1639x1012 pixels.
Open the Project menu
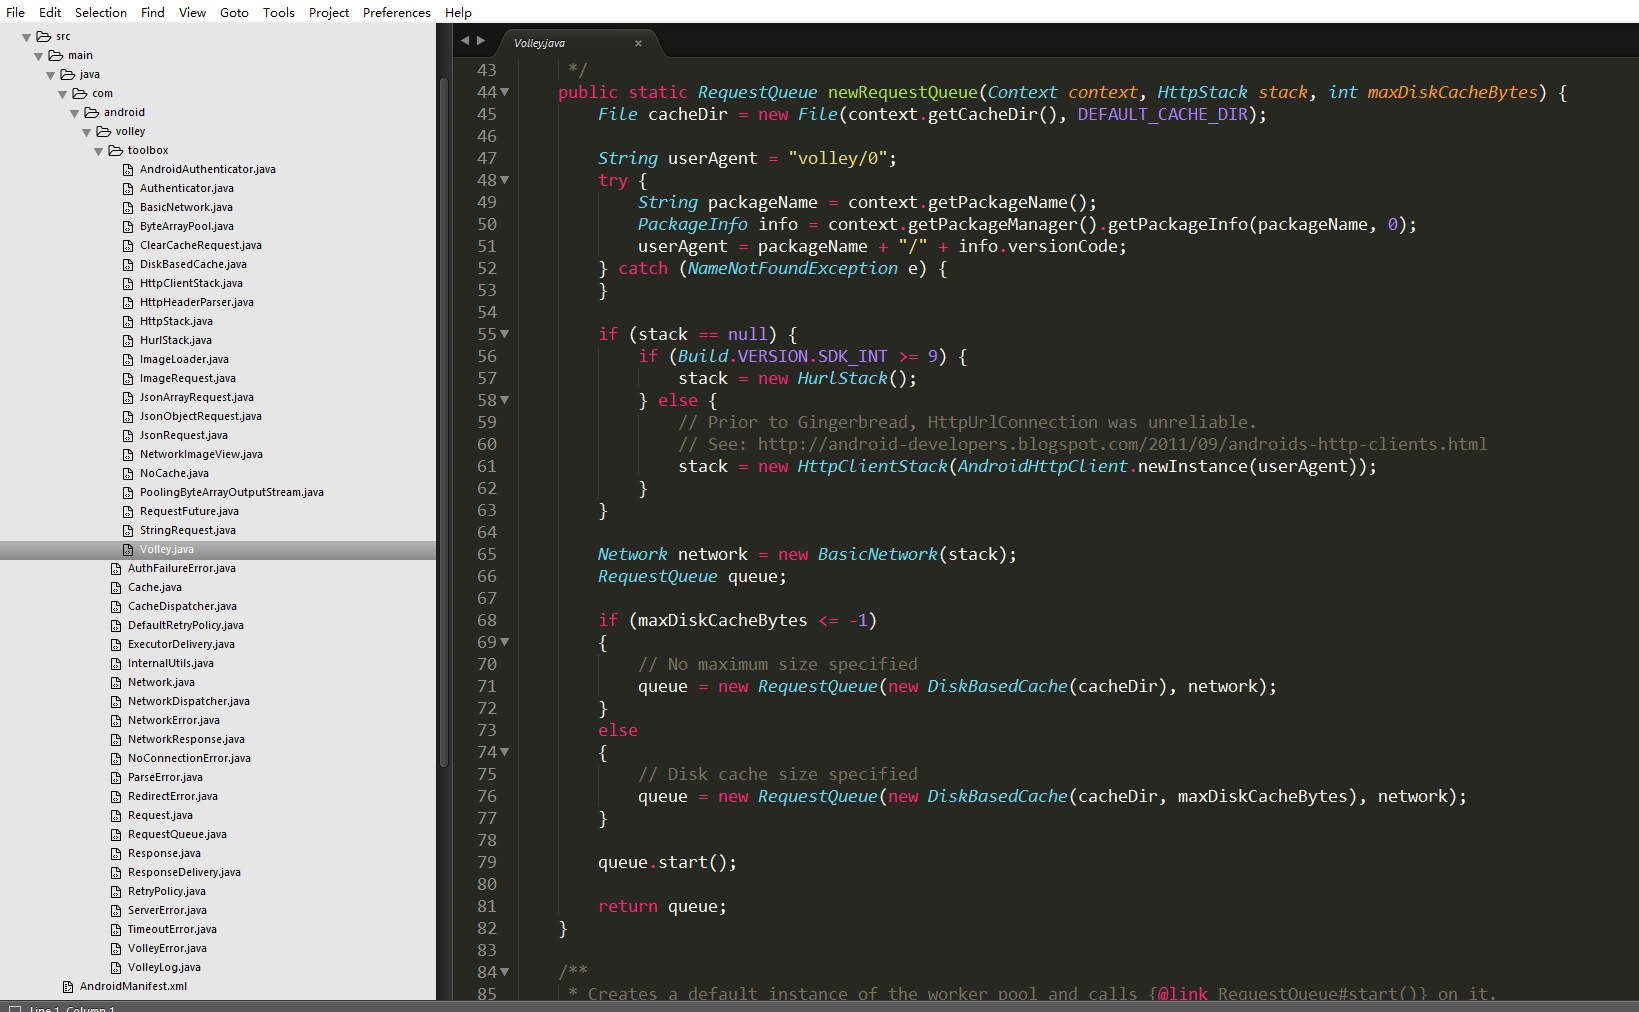point(329,12)
